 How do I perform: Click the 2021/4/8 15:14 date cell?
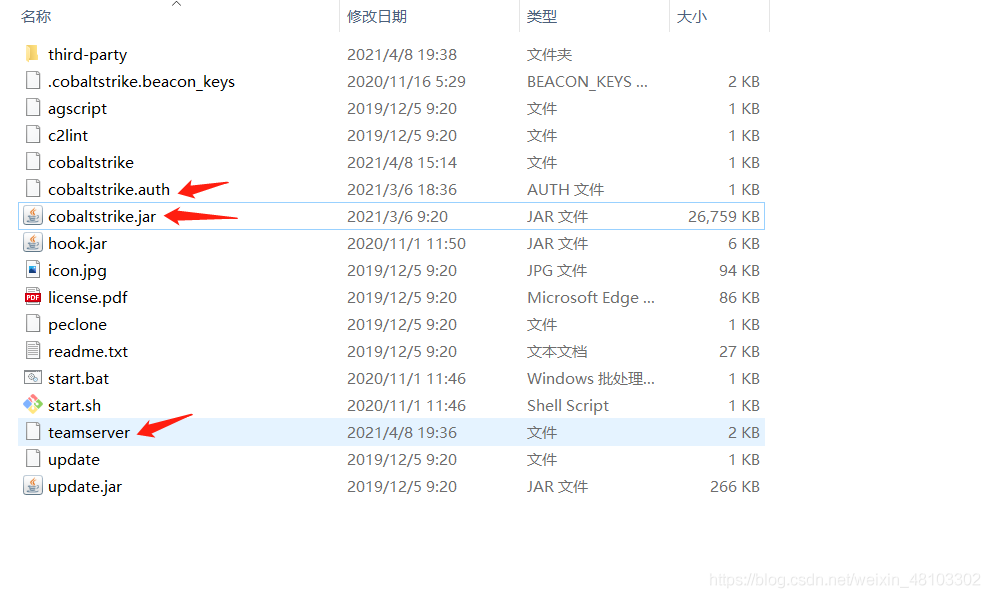click(402, 163)
